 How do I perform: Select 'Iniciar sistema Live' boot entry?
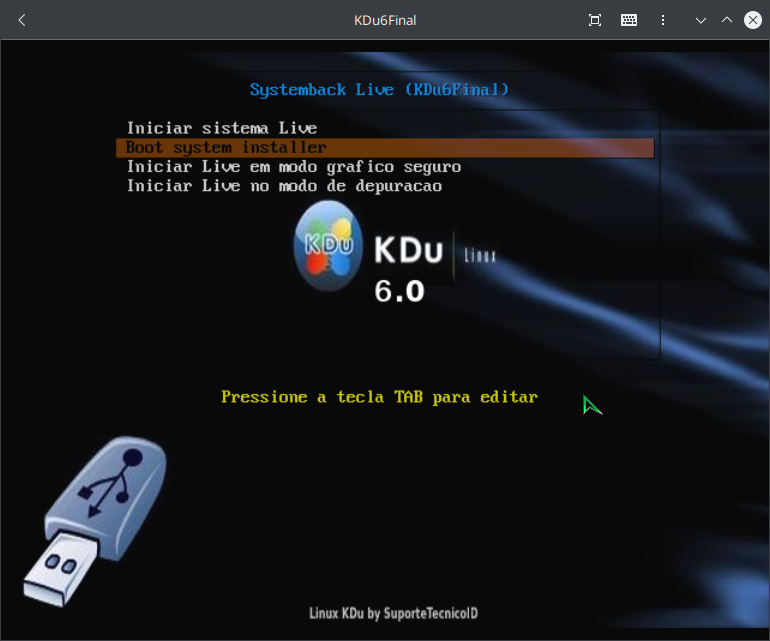[x=221, y=128]
